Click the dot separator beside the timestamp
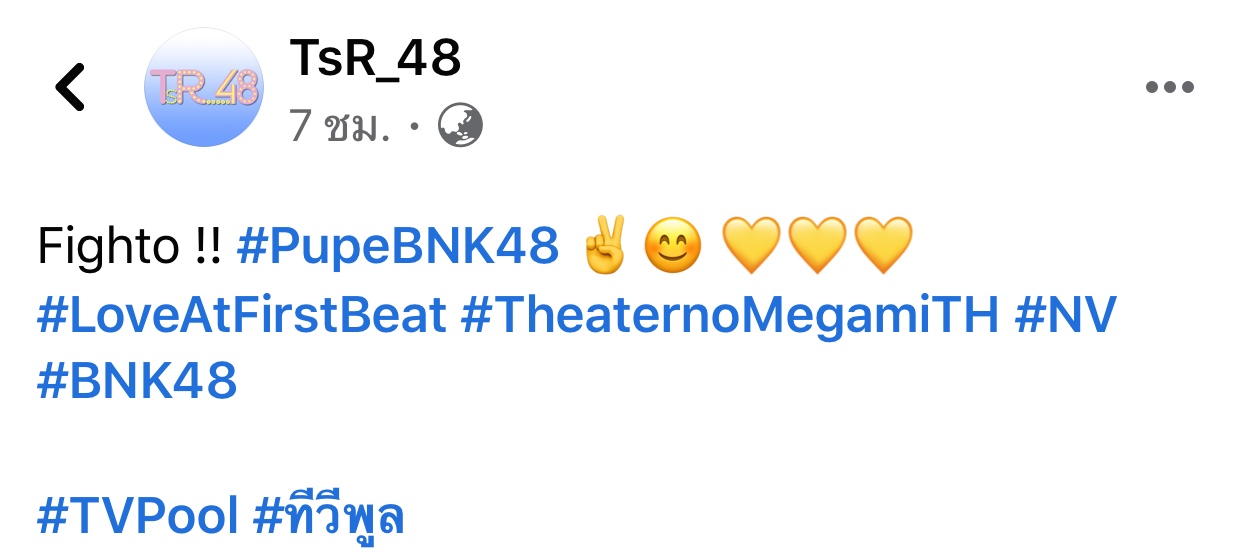The height and width of the screenshot is (552, 1242). point(414,128)
